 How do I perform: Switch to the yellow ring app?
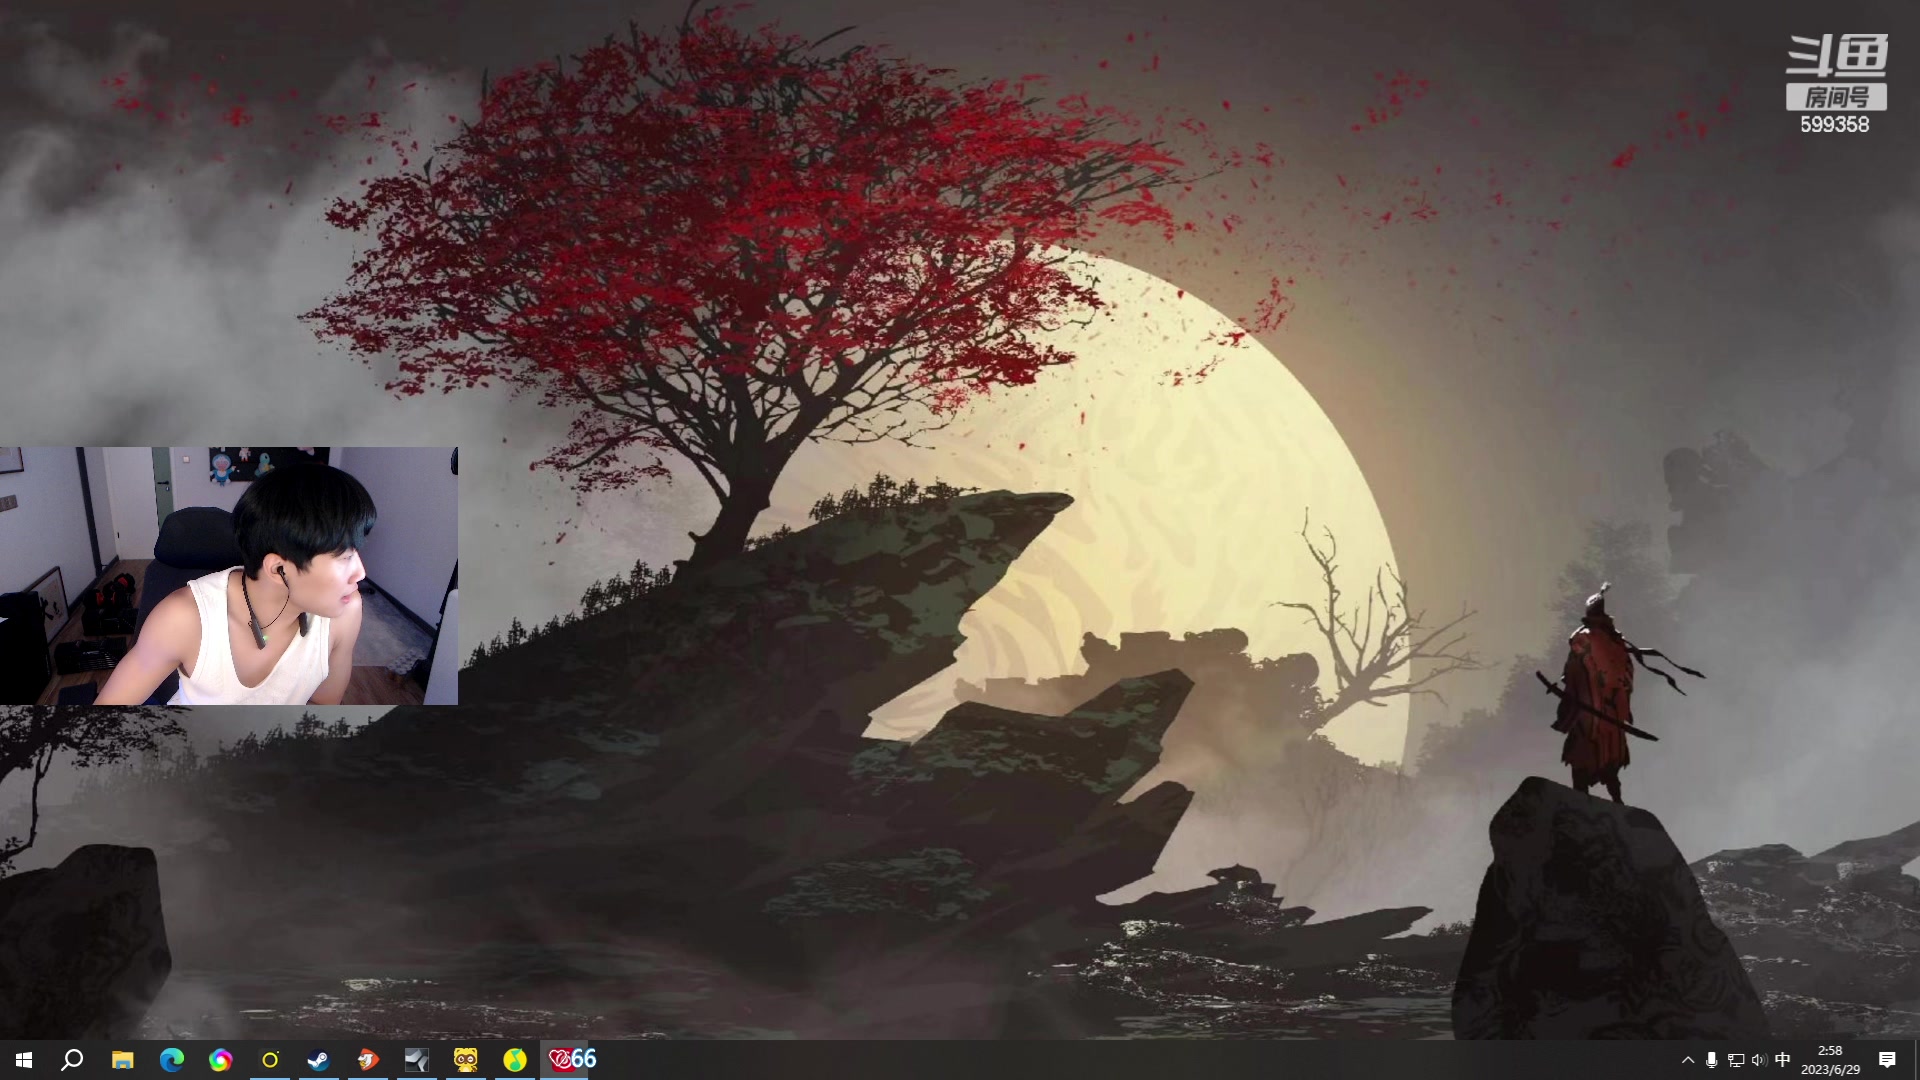[270, 1060]
